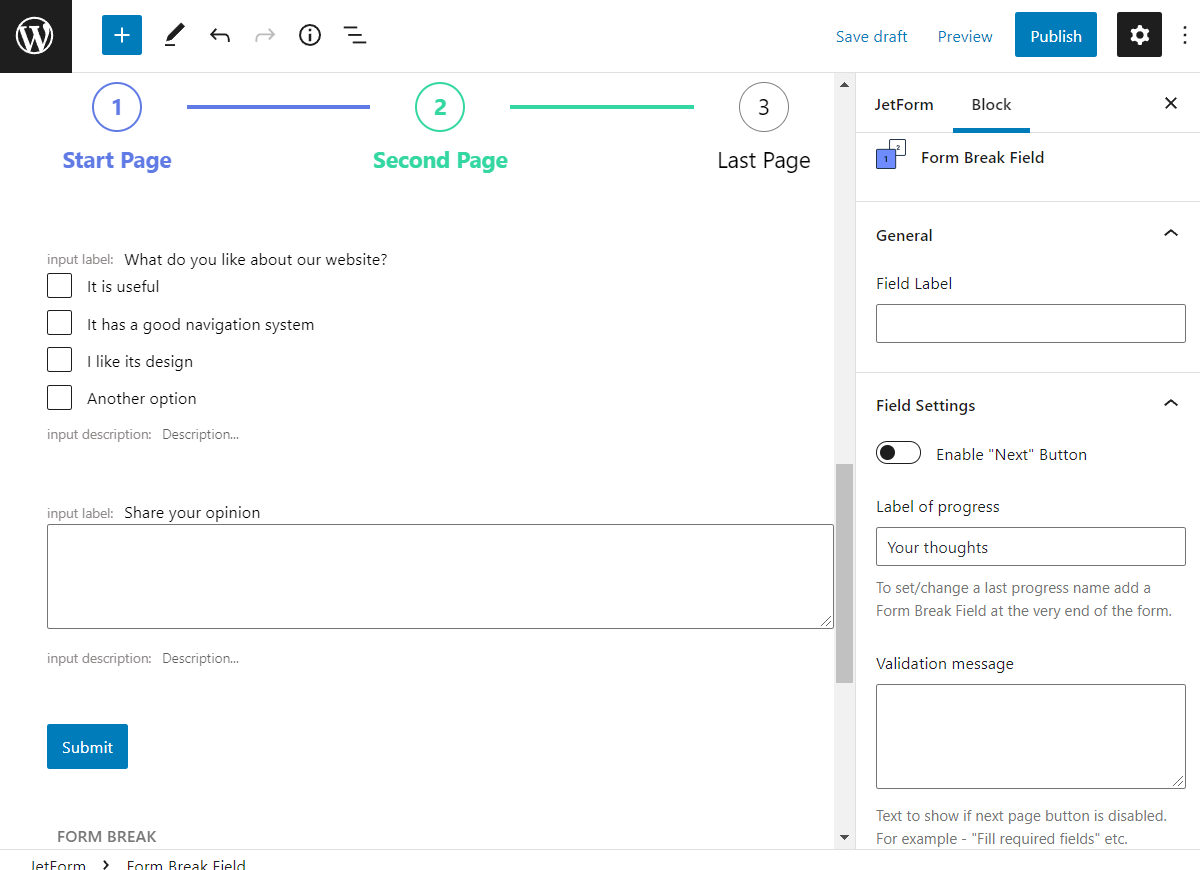Open the Document Overview list view
Screen dimensions: 1200x870
click(x=355, y=34)
